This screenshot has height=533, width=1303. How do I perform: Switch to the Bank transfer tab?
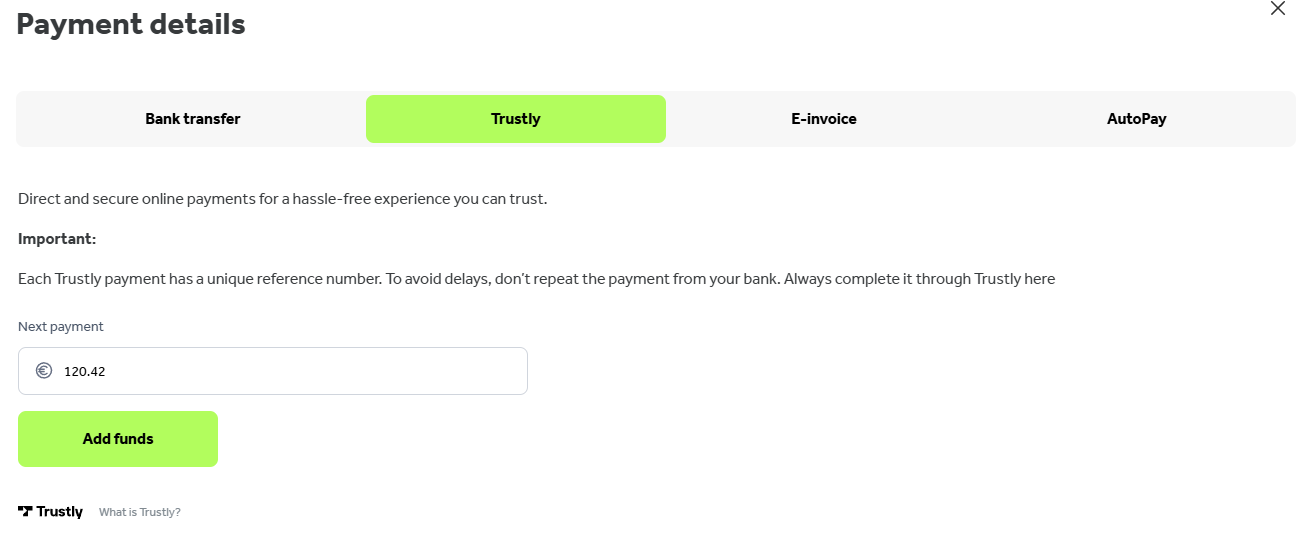click(x=192, y=119)
